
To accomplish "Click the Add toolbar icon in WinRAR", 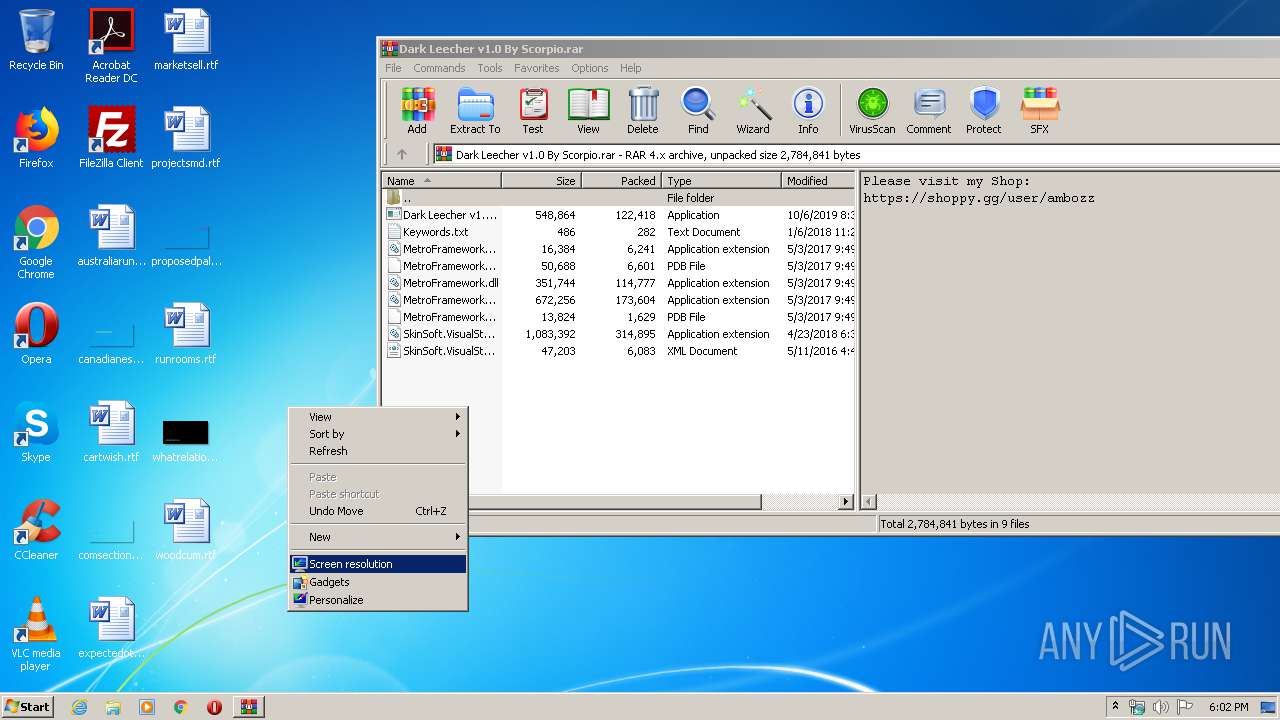I will 417,110.
